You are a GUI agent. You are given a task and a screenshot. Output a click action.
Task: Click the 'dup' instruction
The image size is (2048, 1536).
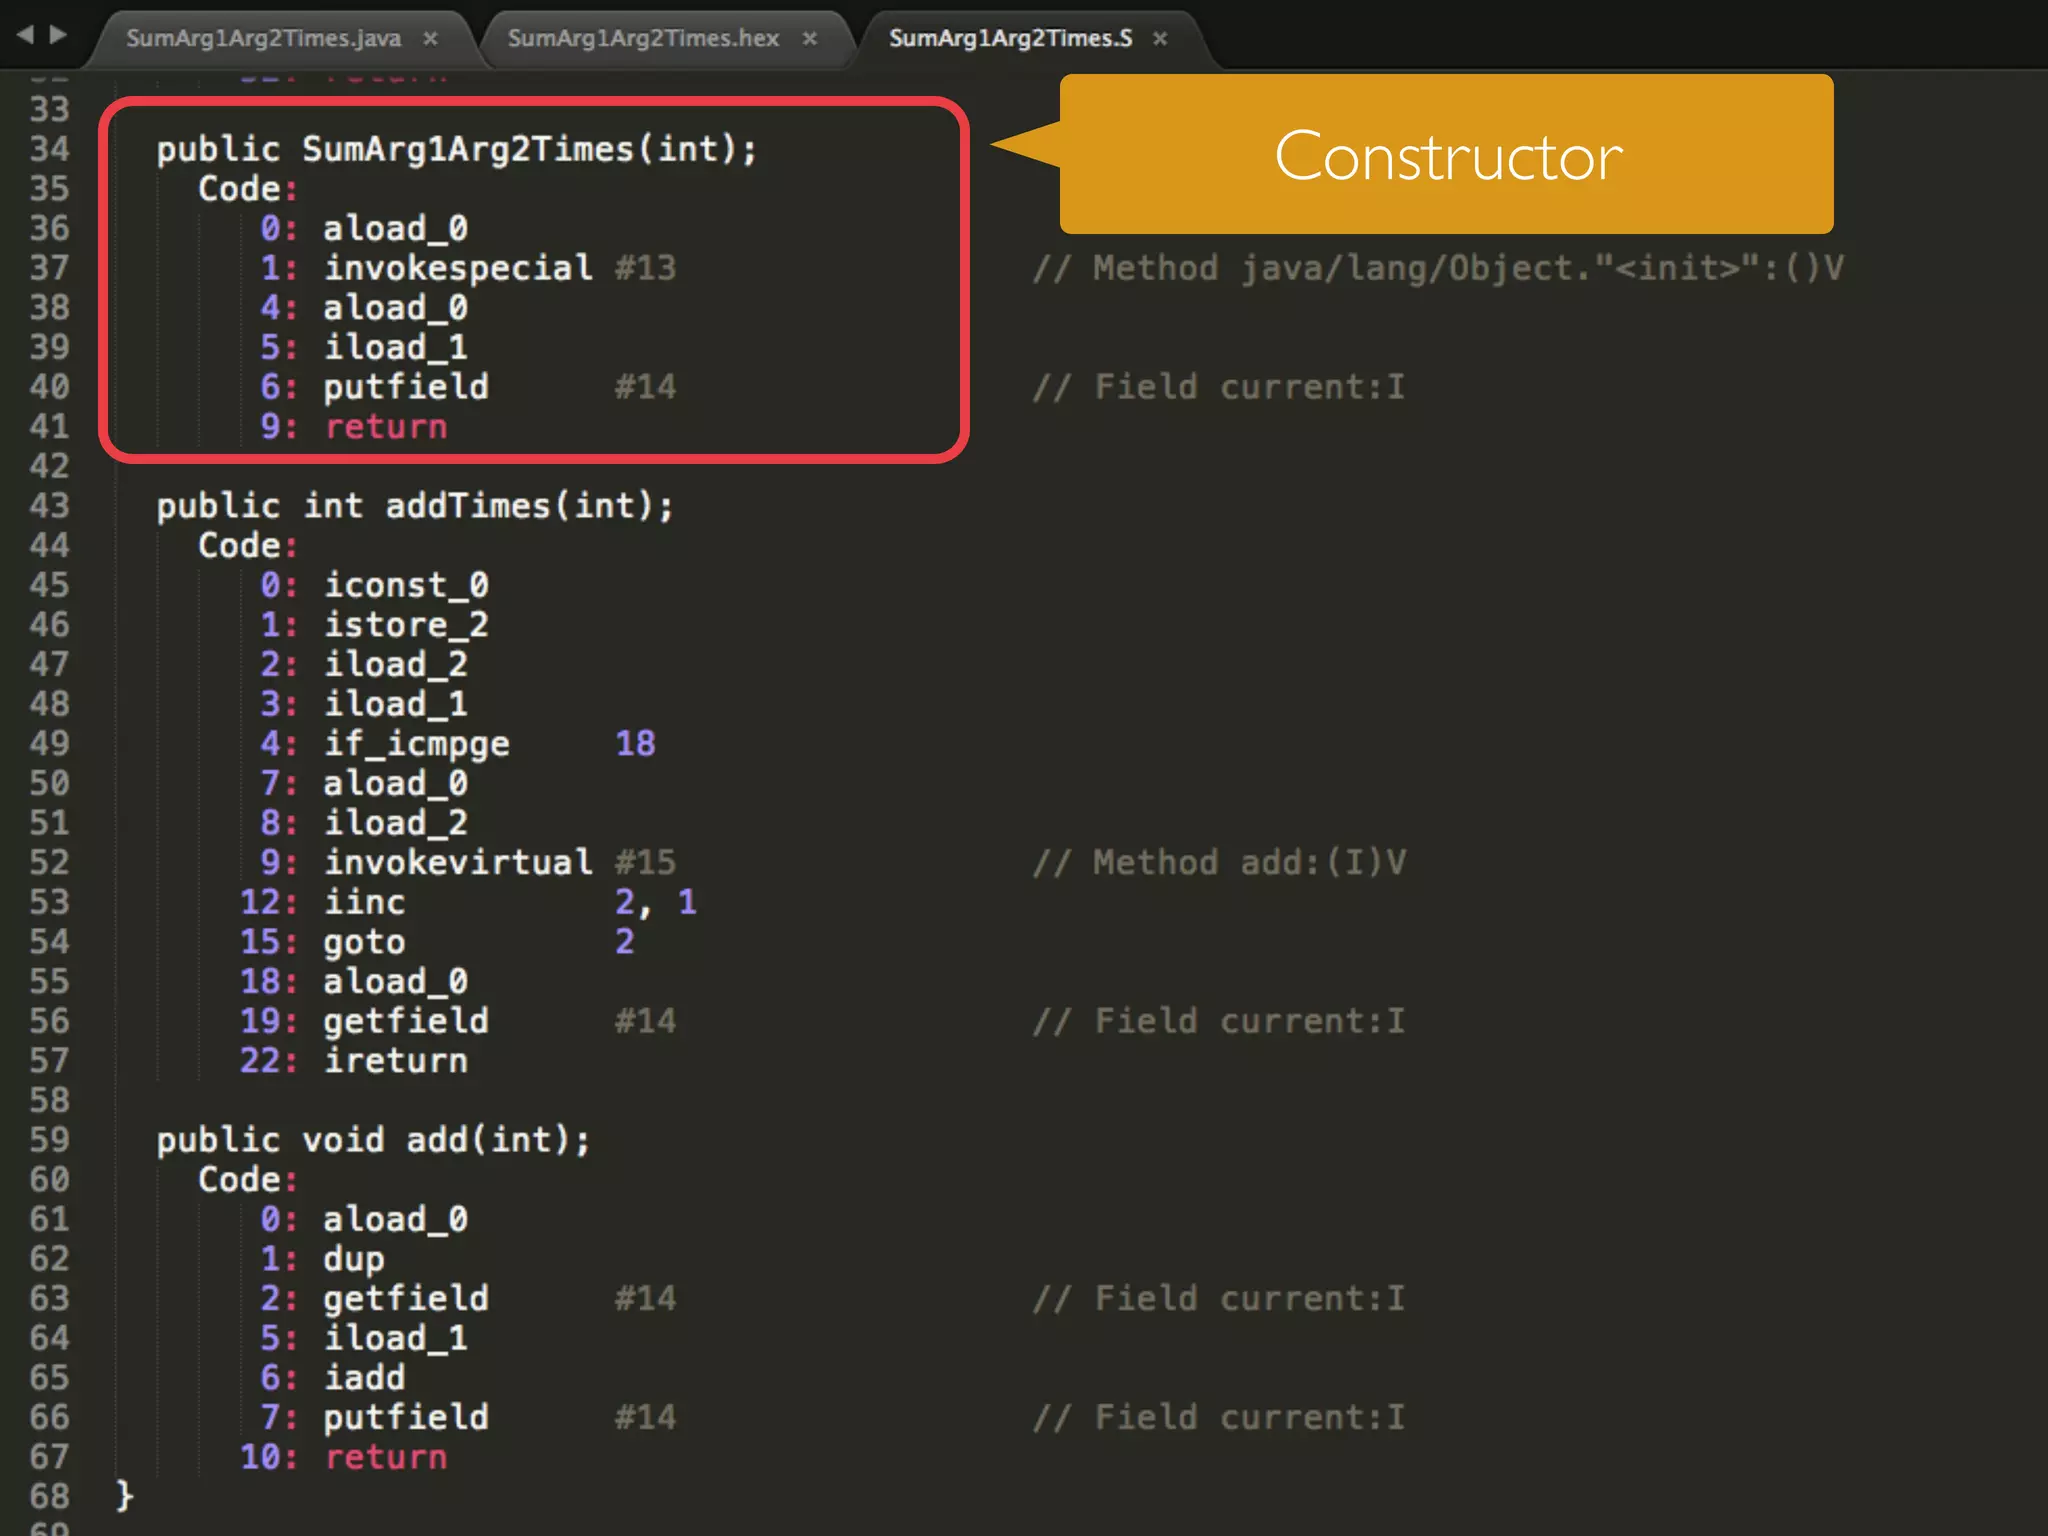353,1260
